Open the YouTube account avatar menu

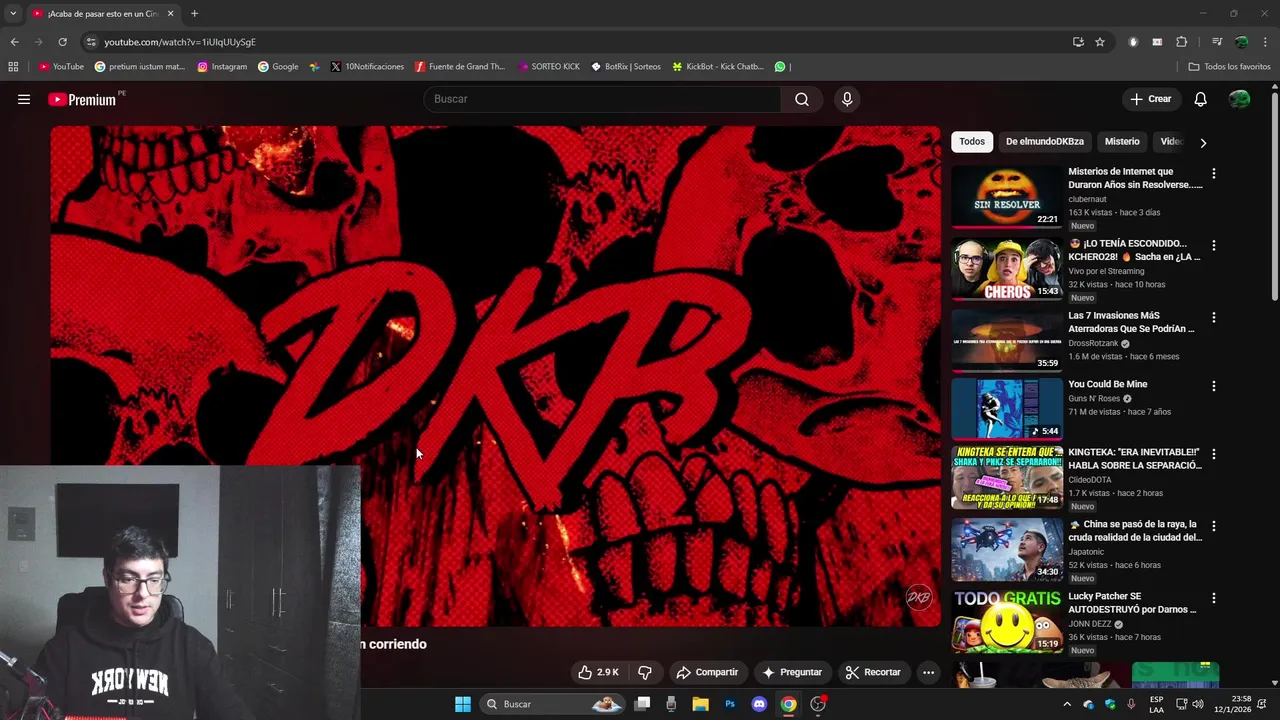tap(1239, 99)
